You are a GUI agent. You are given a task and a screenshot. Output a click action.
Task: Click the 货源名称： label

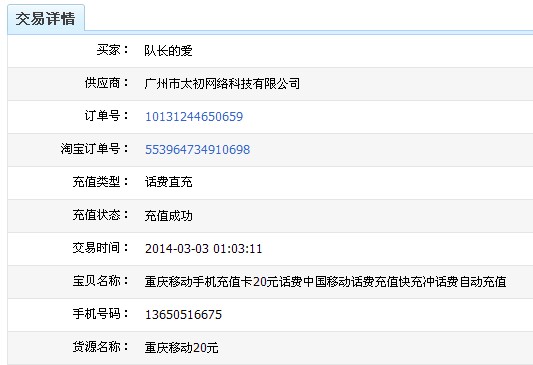pyautogui.click(x=101, y=347)
